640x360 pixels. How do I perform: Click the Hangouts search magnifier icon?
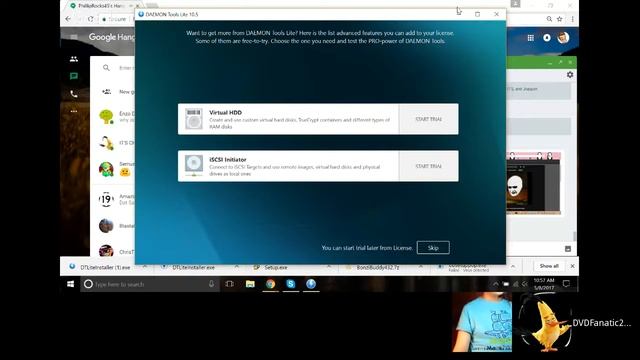[106, 68]
